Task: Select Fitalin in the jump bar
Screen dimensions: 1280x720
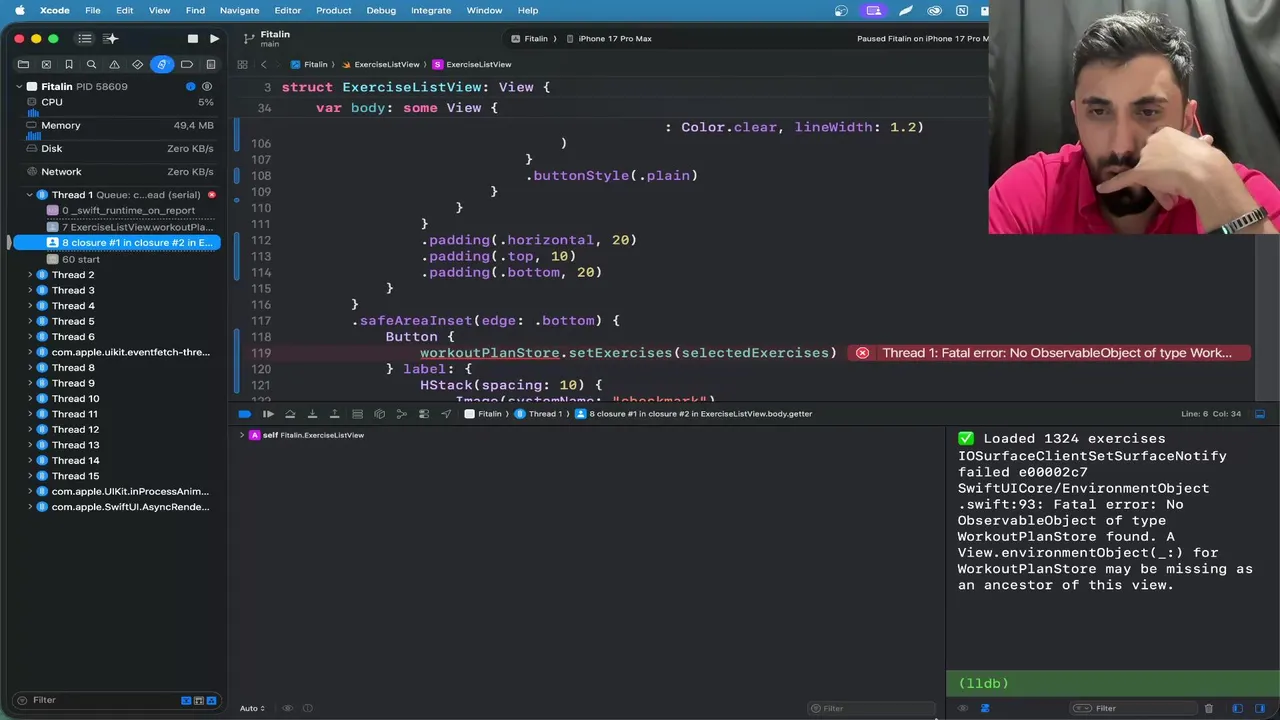Action: click(x=309, y=64)
